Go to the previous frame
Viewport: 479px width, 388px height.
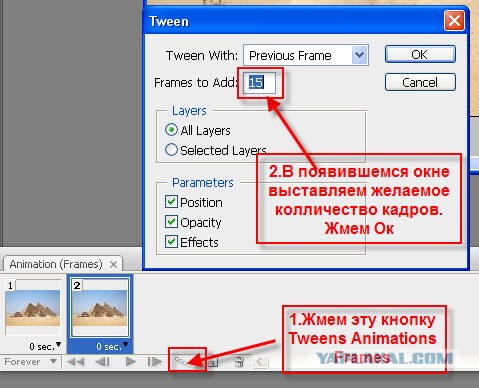pos(102,362)
